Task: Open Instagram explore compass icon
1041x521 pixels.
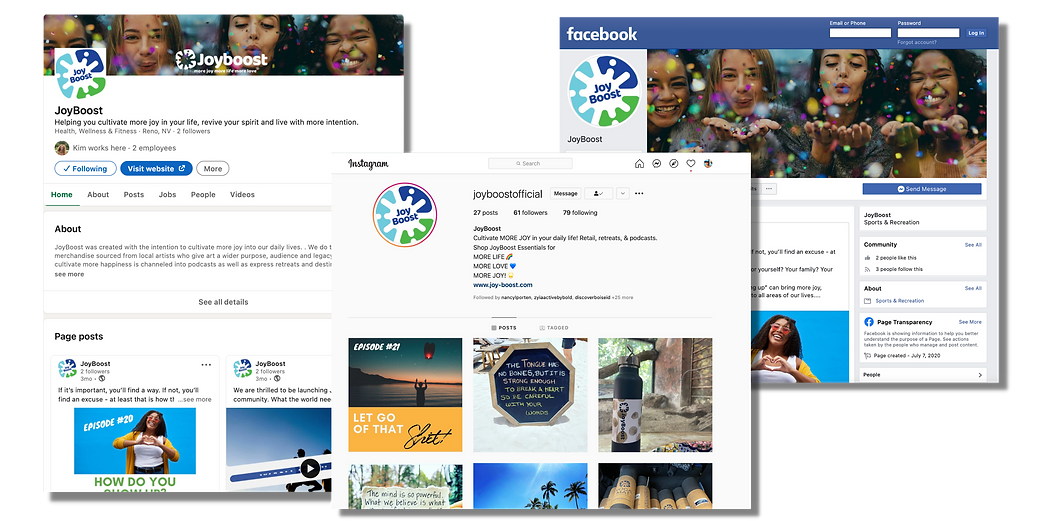Action: tap(674, 163)
